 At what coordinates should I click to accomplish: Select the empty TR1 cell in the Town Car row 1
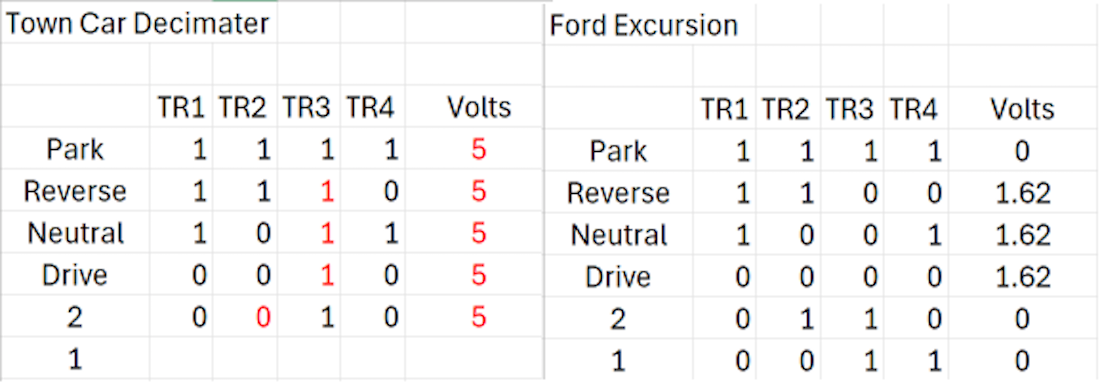181,359
